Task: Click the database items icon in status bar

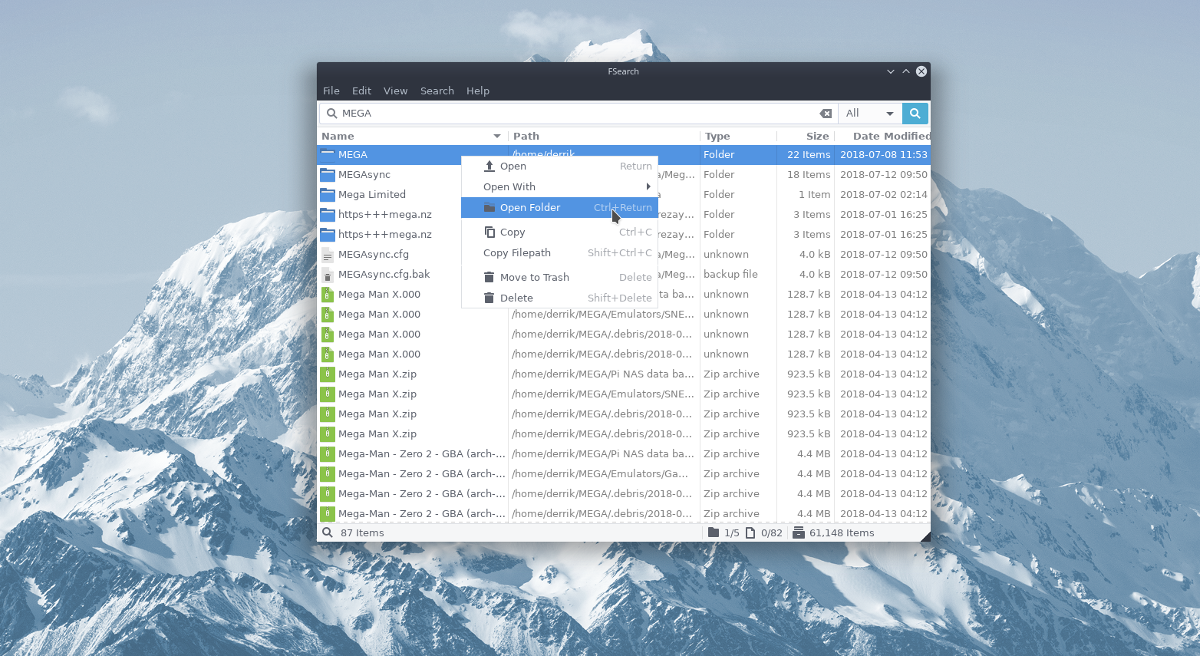Action: (x=797, y=532)
